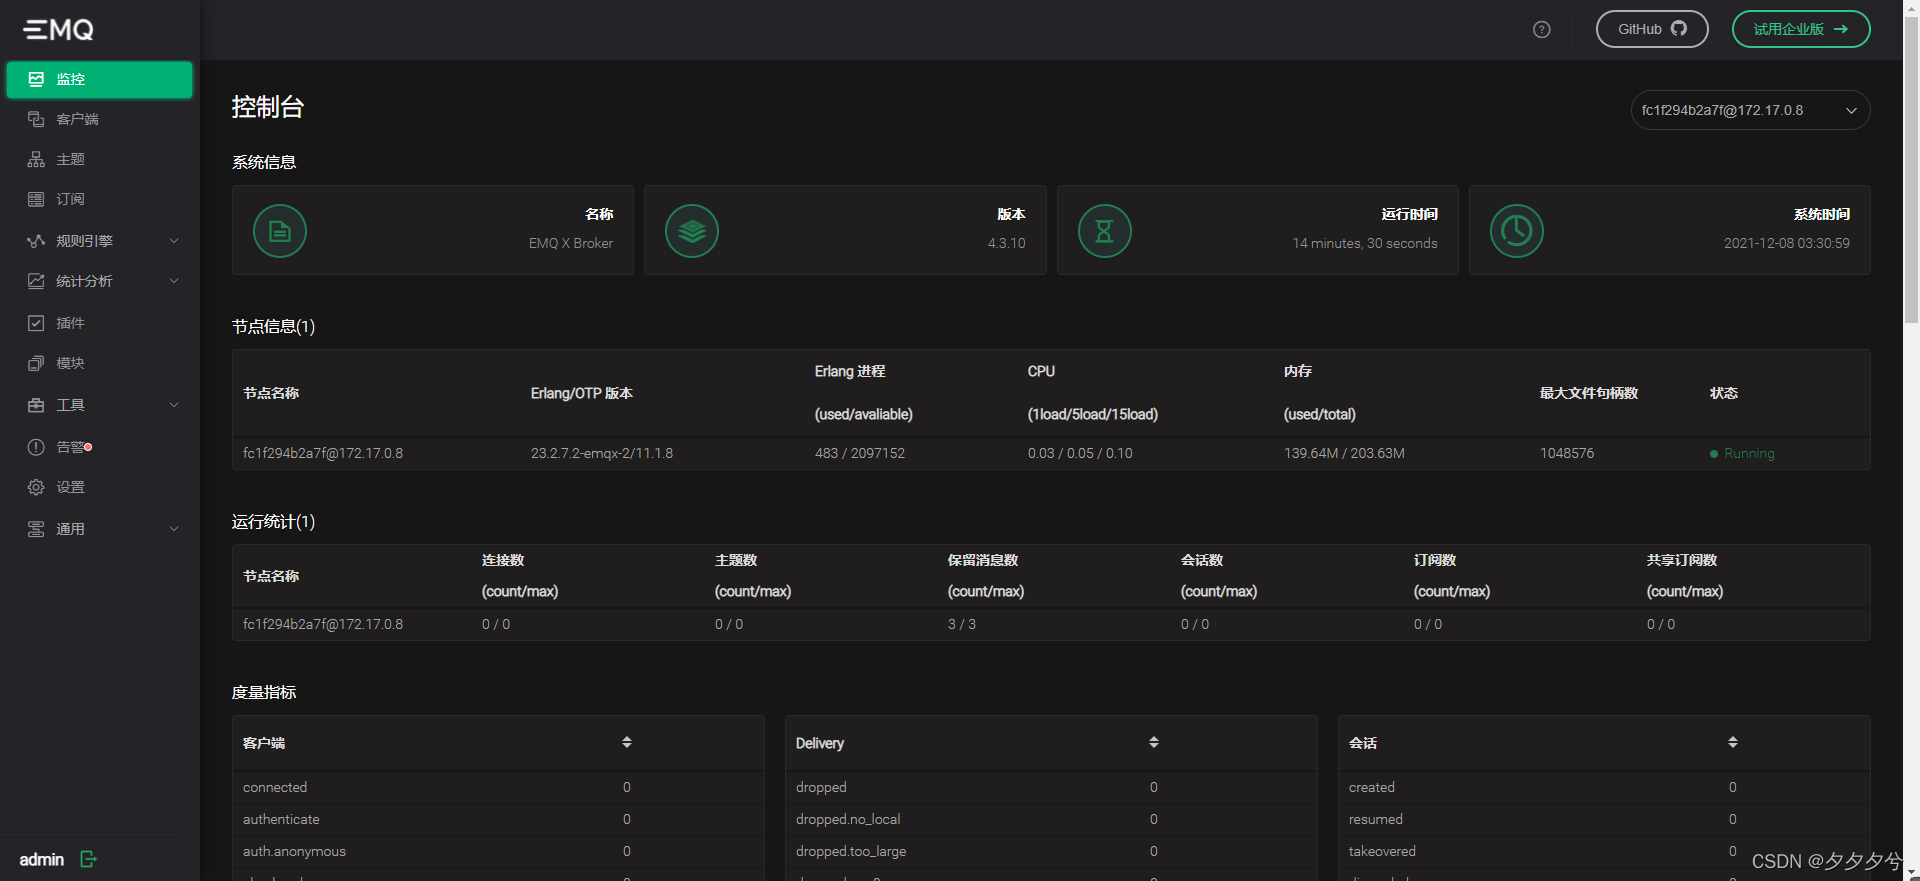
Task: Click the logout icon next to admin
Action: point(88,859)
